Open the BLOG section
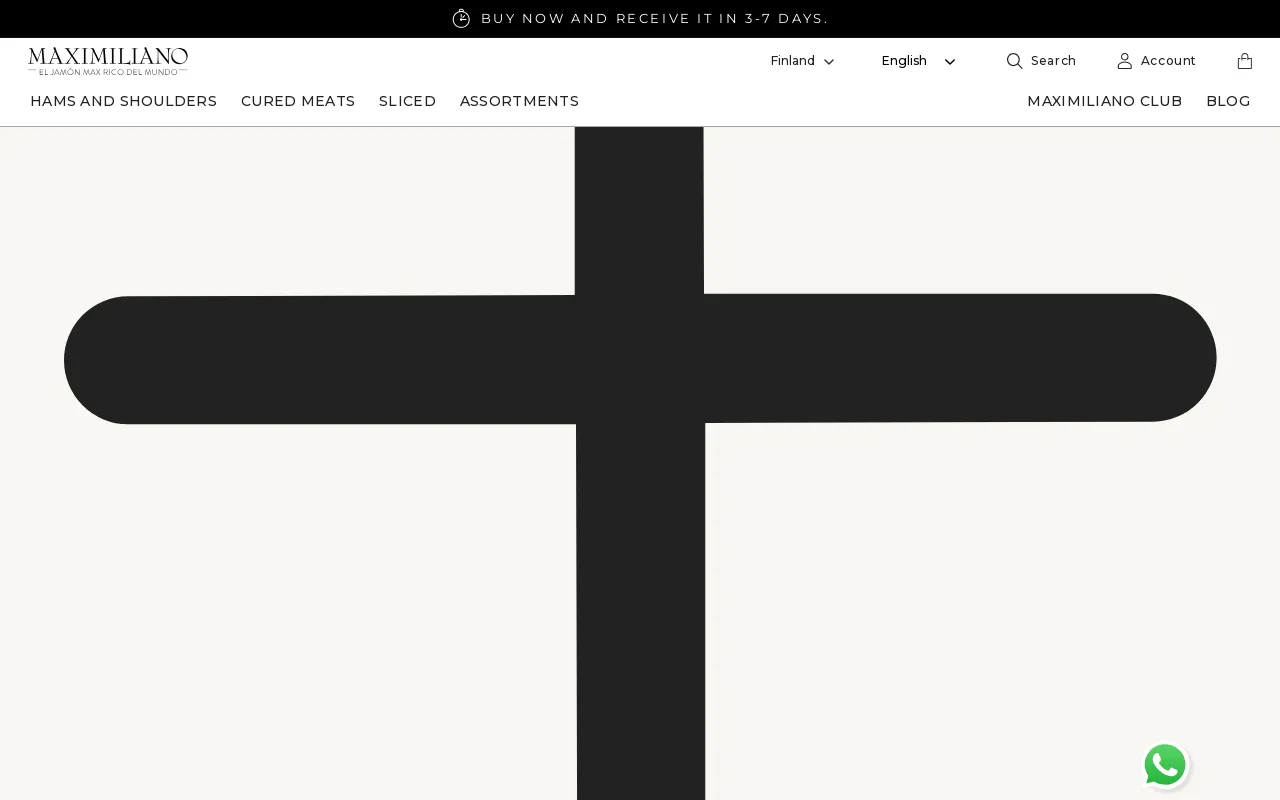Viewport: 1280px width, 800px height. 1228,101
